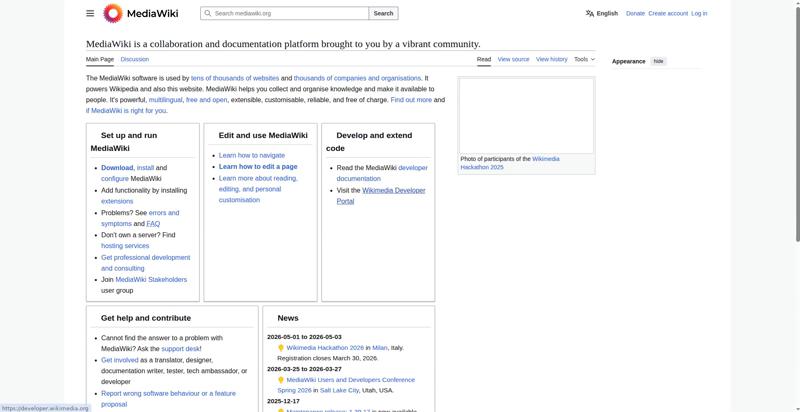Switch to the Discussion tab
800x412 pixels.
[x=134, y=59]
